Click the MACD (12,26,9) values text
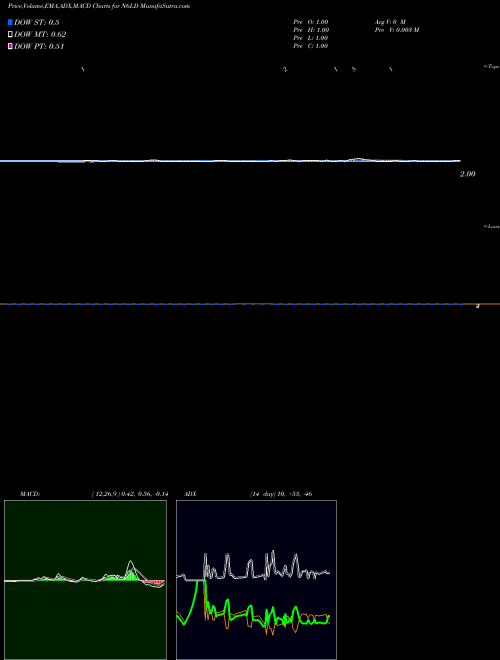The width and height of the screenshot is (500, 660). pos(130,494)
